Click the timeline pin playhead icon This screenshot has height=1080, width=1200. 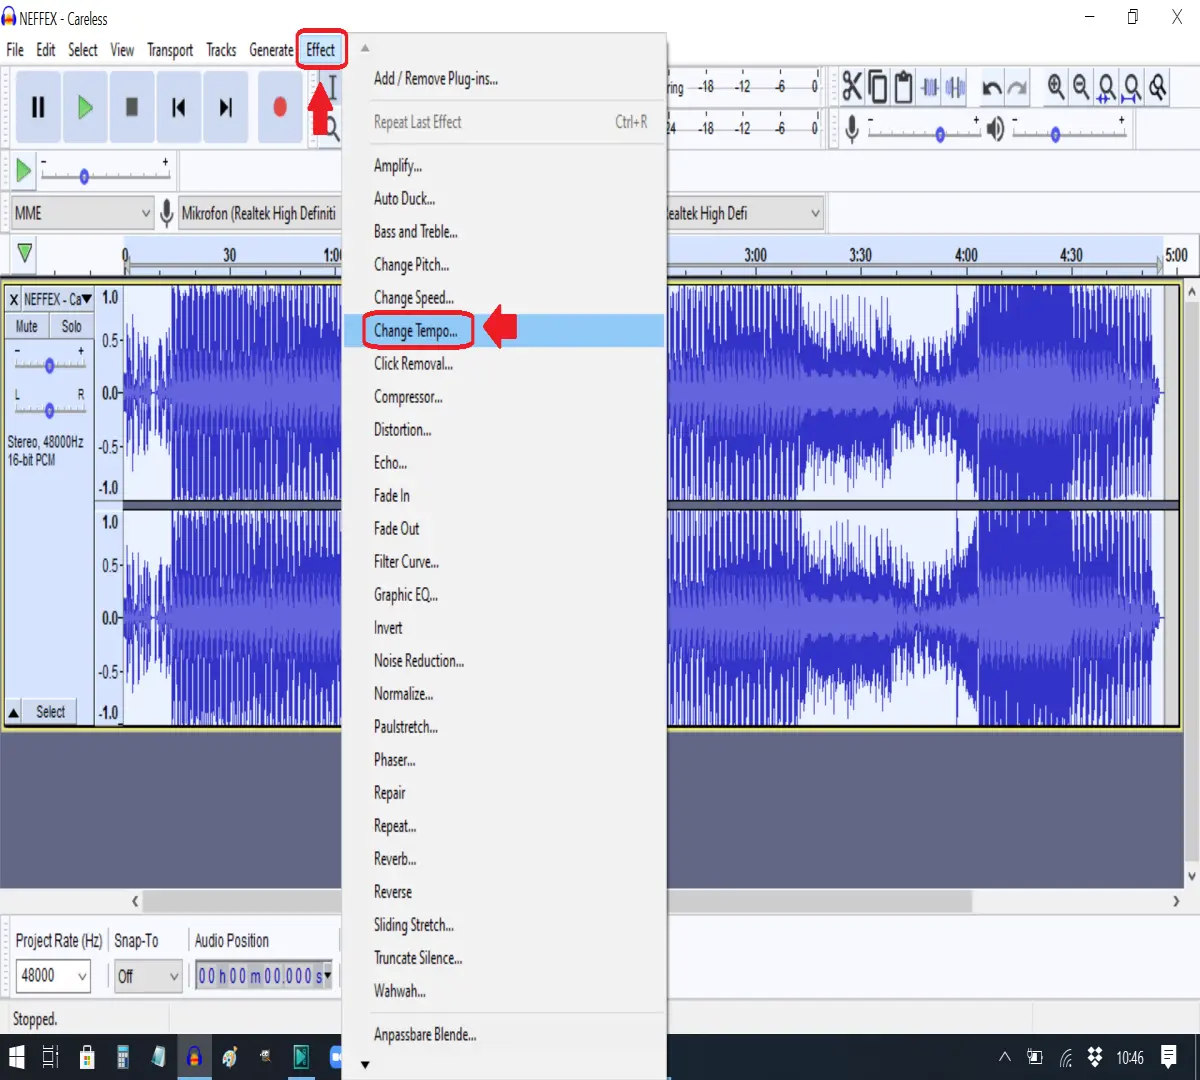[x=25, y=253]
